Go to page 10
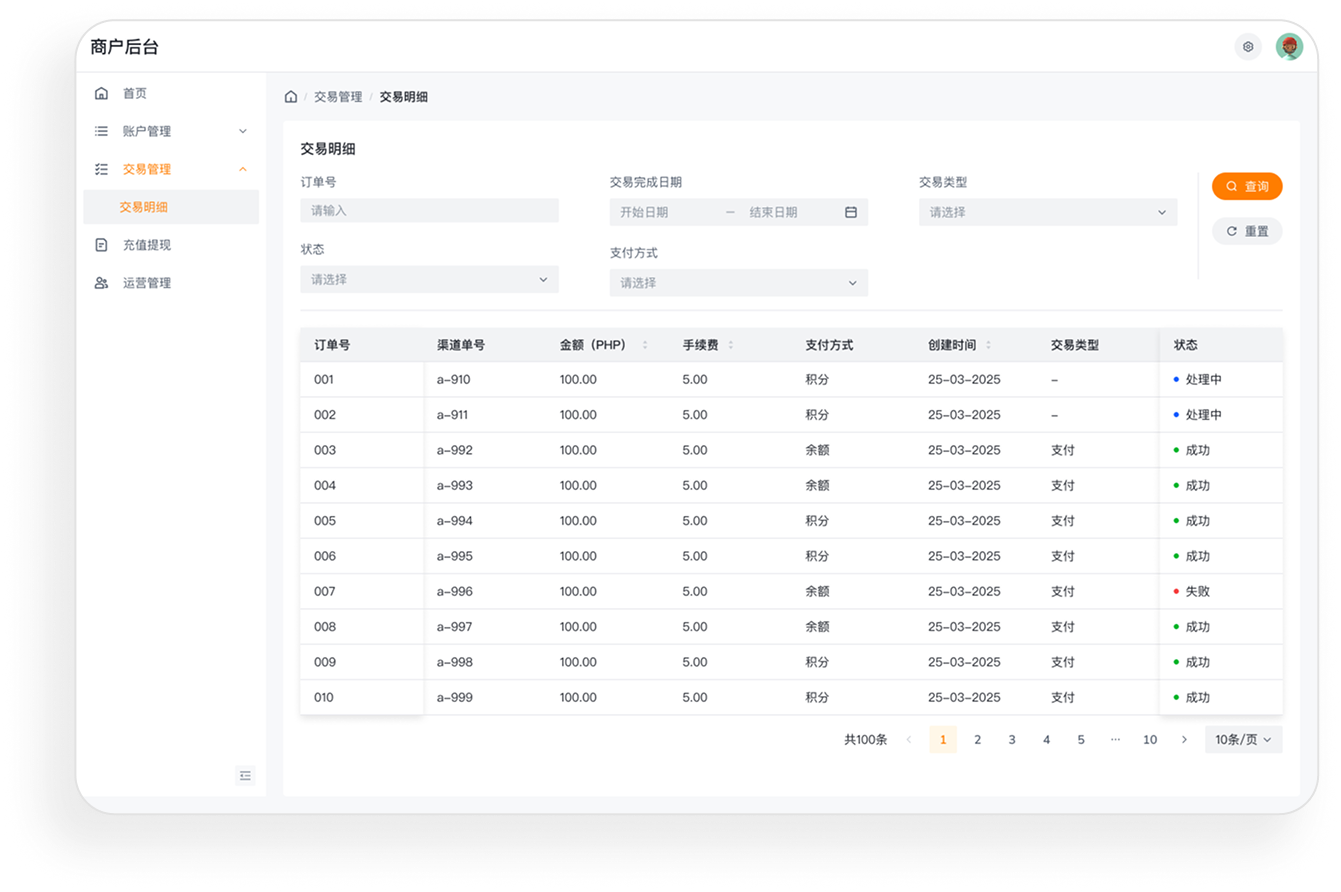The image size is (1341, 892). point(1150,740)
